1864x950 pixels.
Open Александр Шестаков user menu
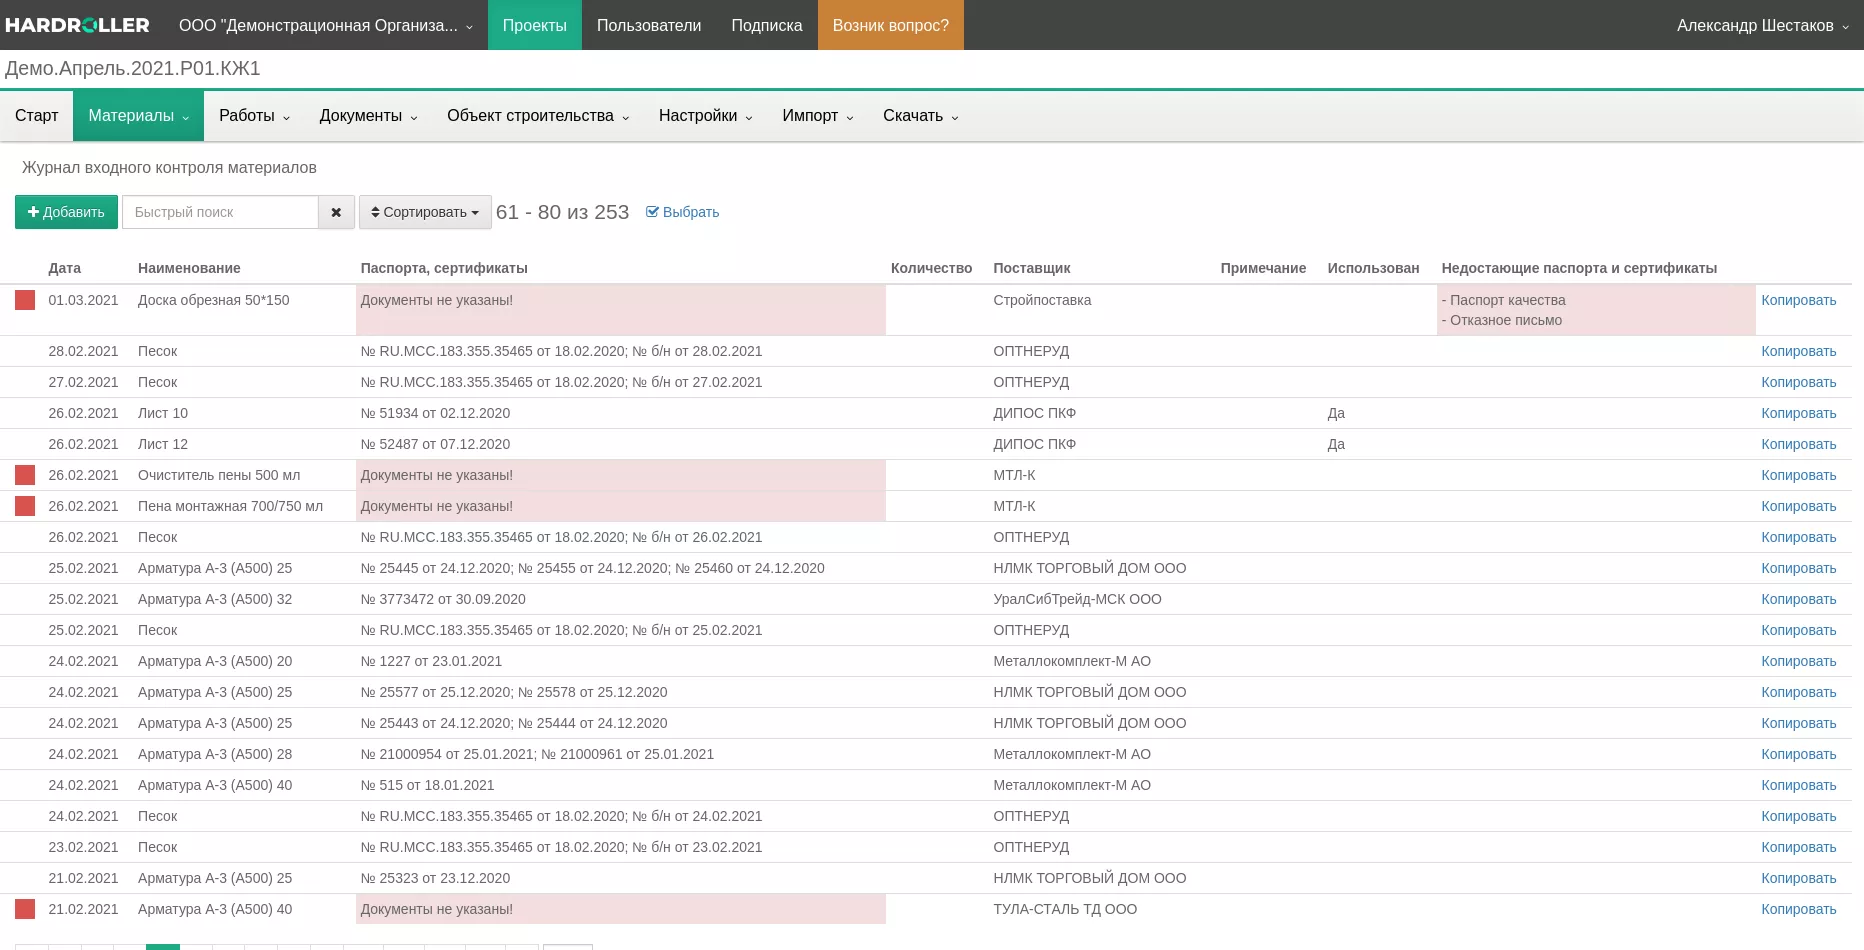tap(1762, 25)
